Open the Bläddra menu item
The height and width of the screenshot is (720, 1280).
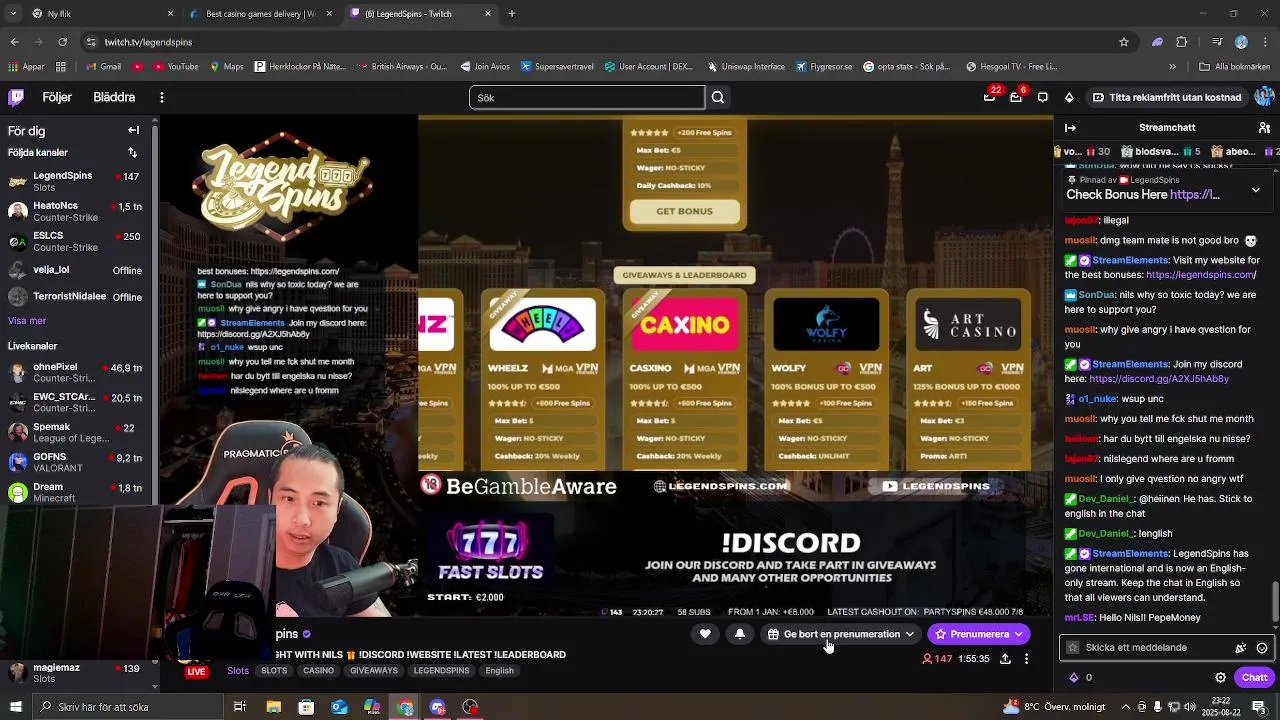tap(114, 97)
